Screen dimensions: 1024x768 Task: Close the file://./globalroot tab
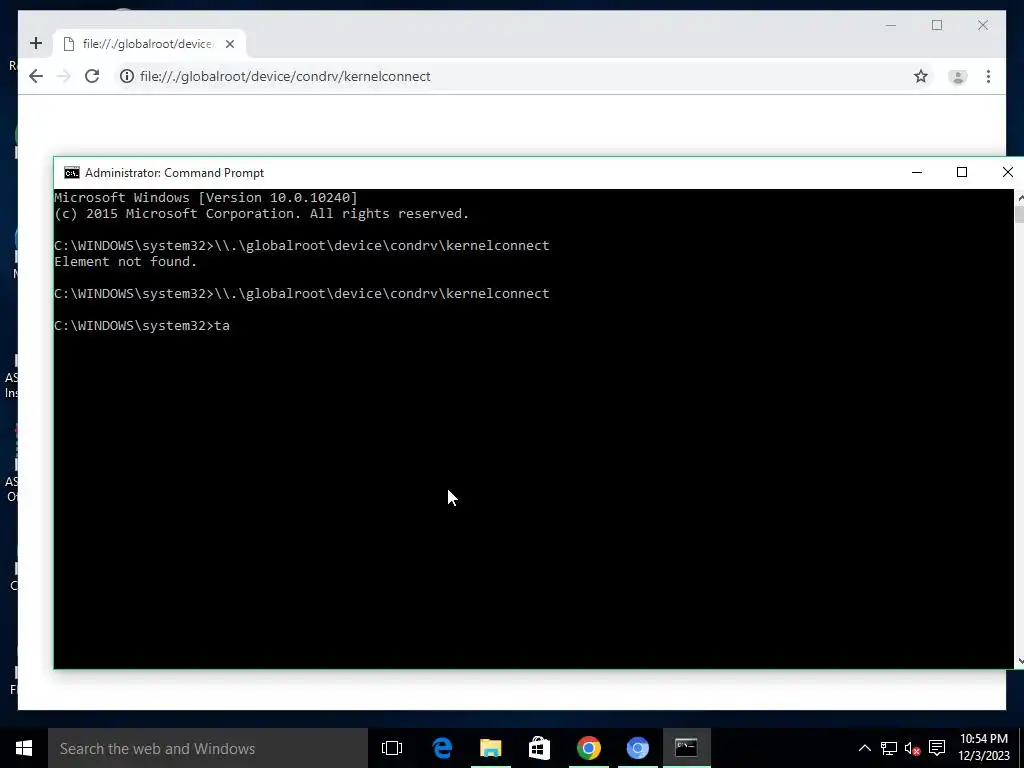[230, 44]
